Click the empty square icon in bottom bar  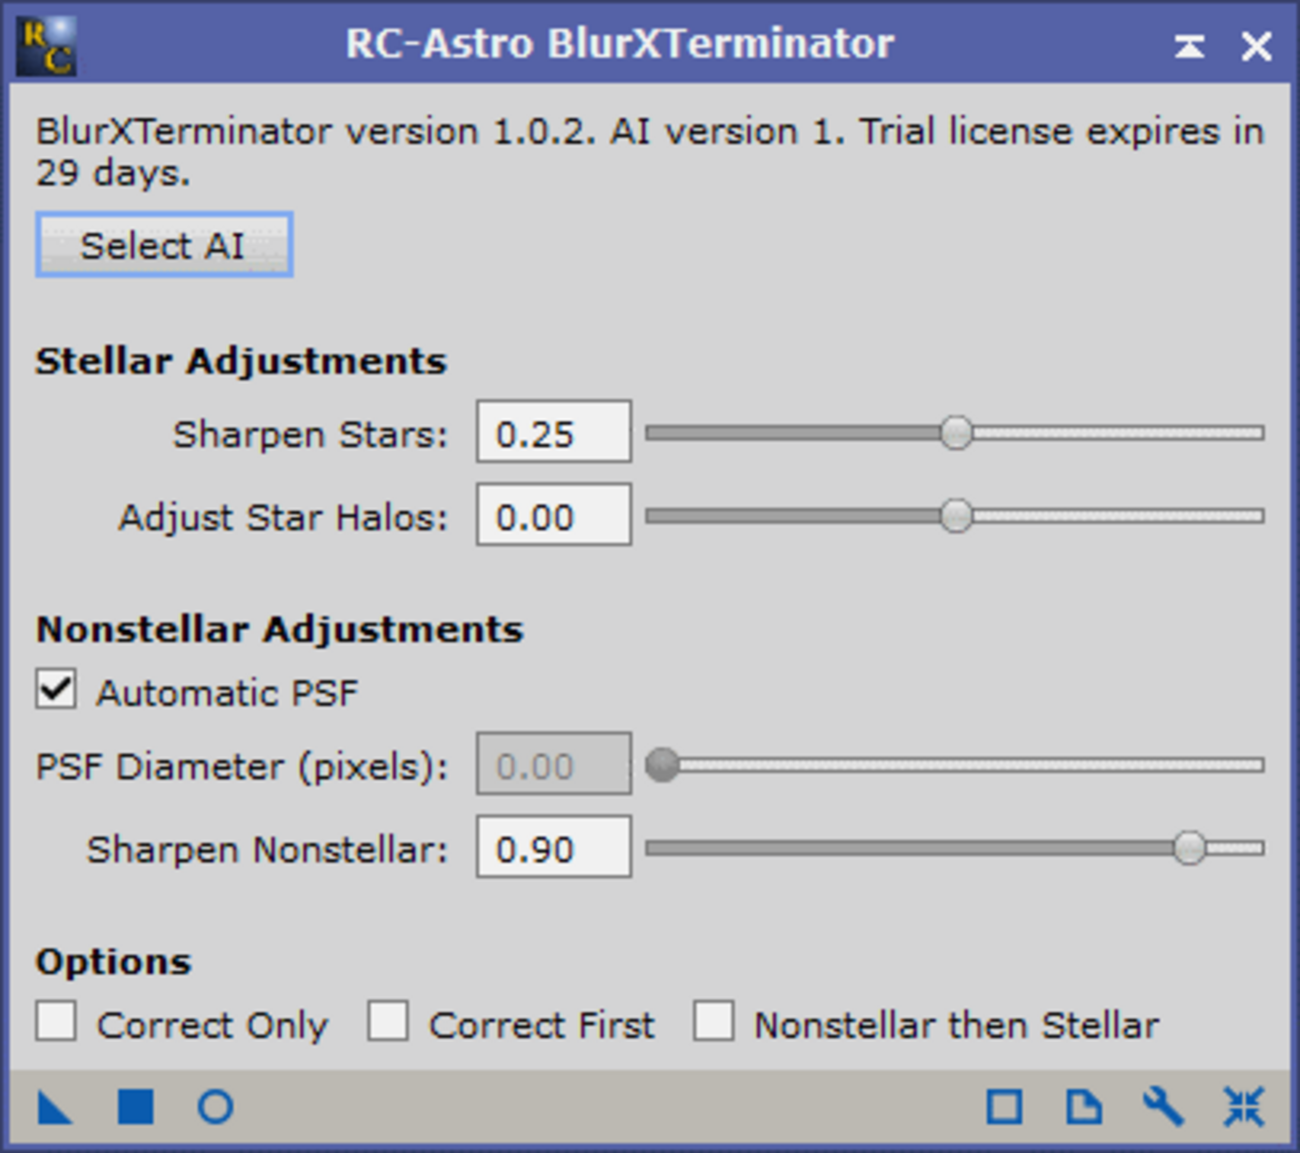1004,1107
